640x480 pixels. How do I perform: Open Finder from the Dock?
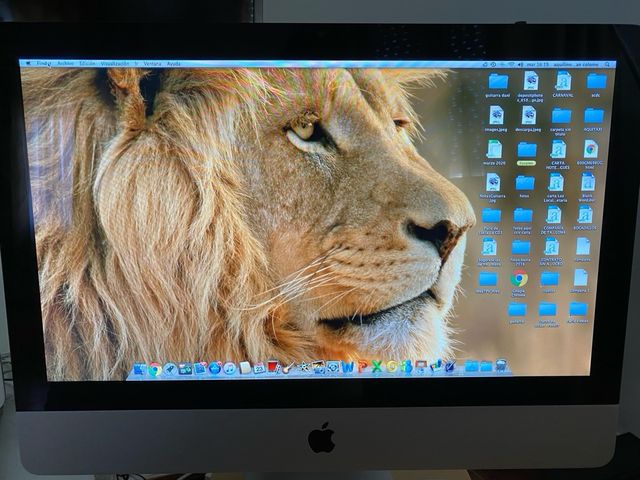140,369
